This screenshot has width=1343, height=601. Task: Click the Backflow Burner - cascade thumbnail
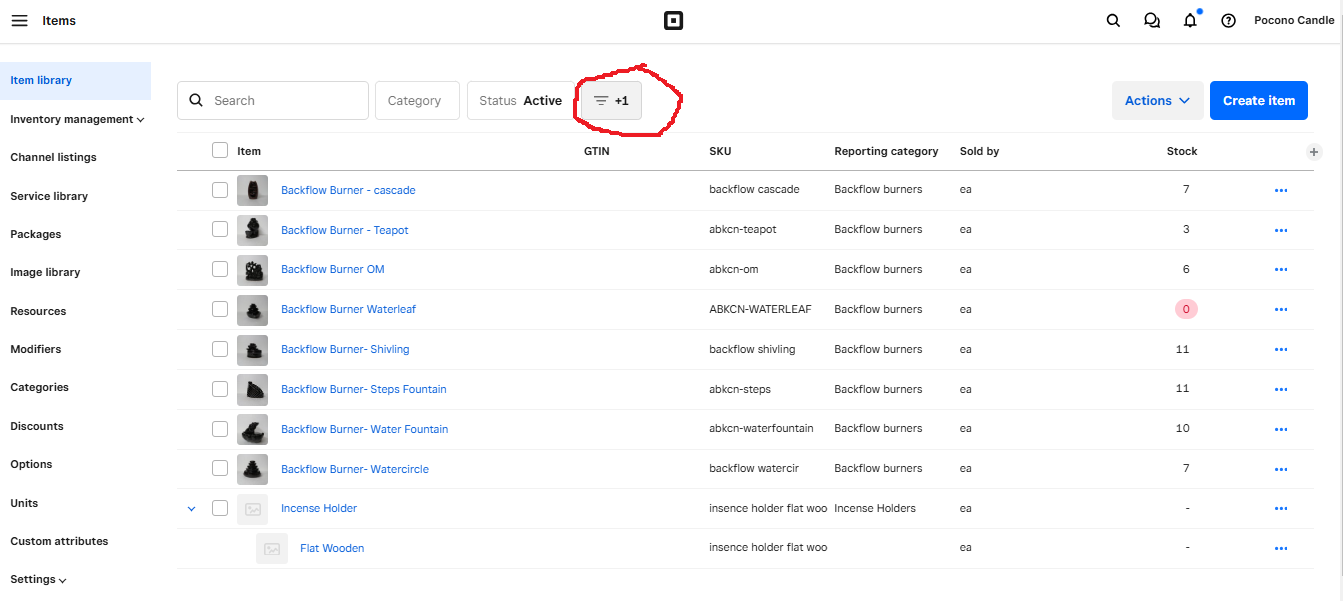pyautogui.click(x=252, y=190)
